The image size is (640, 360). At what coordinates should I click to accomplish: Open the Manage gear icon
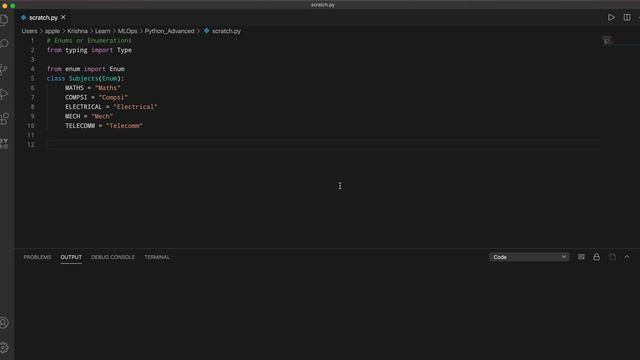(4, 347)
